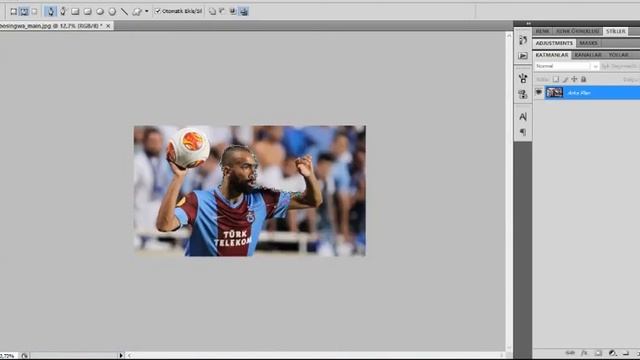Viewport: 640px width, 360px height.
Task: Switch to the KATMANLAR layers tab
Action: 552,55
